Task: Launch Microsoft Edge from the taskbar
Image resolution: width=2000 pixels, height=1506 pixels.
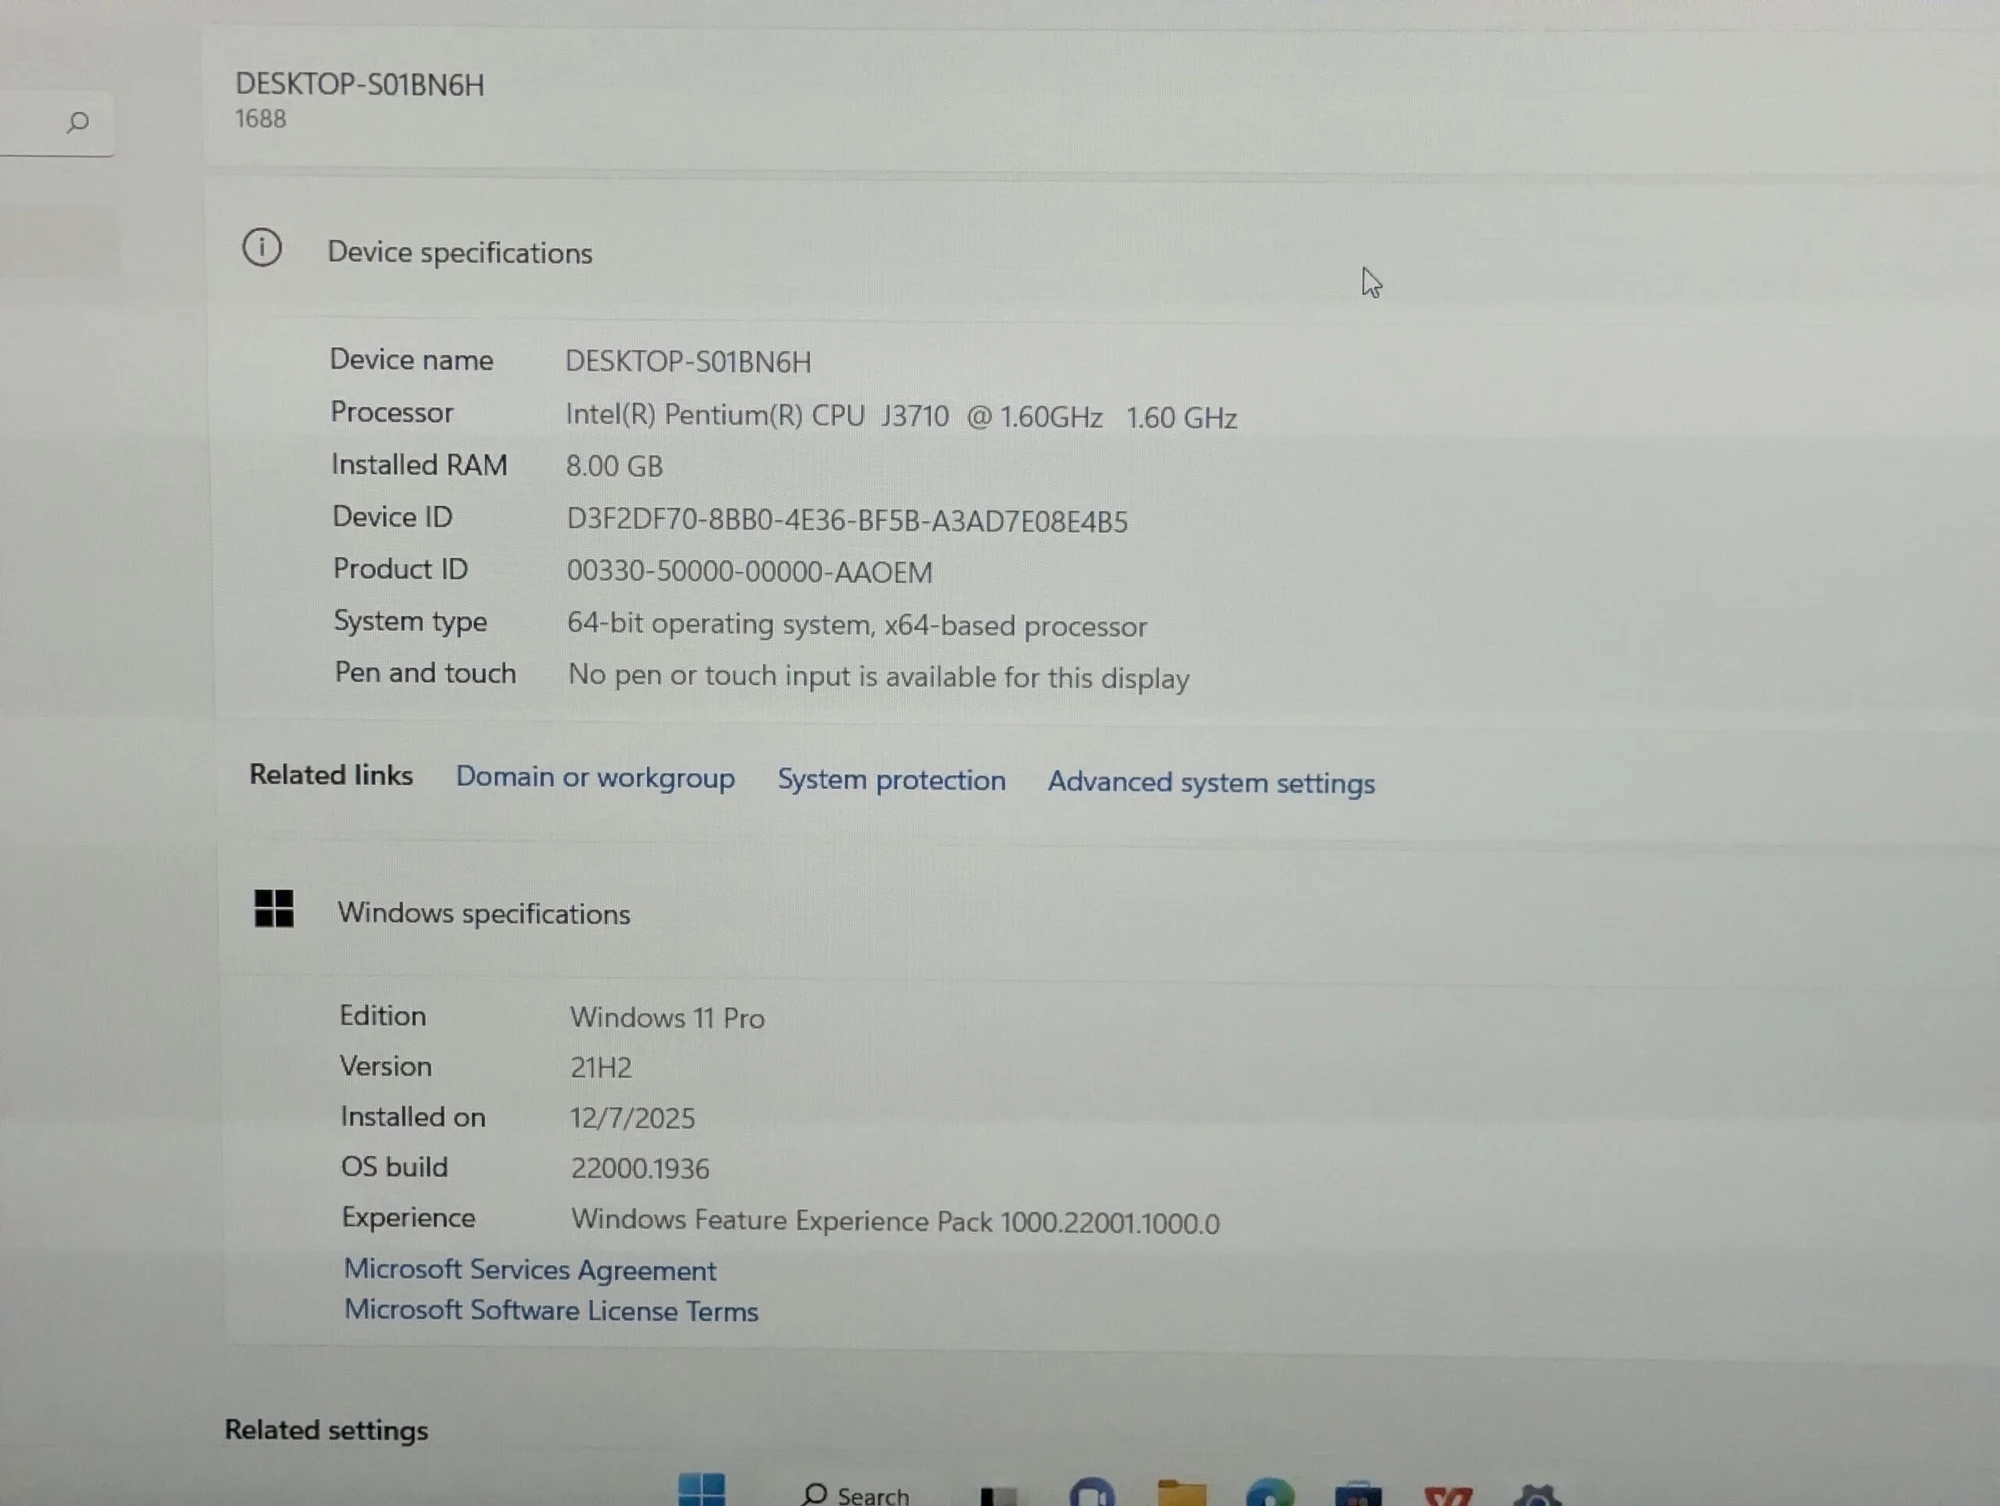Action: pos(1270,1492)
